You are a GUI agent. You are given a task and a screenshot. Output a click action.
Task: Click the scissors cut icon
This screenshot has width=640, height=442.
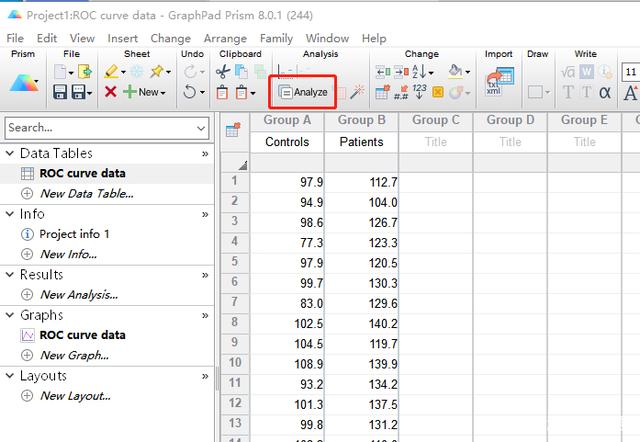tap(223, 72)
